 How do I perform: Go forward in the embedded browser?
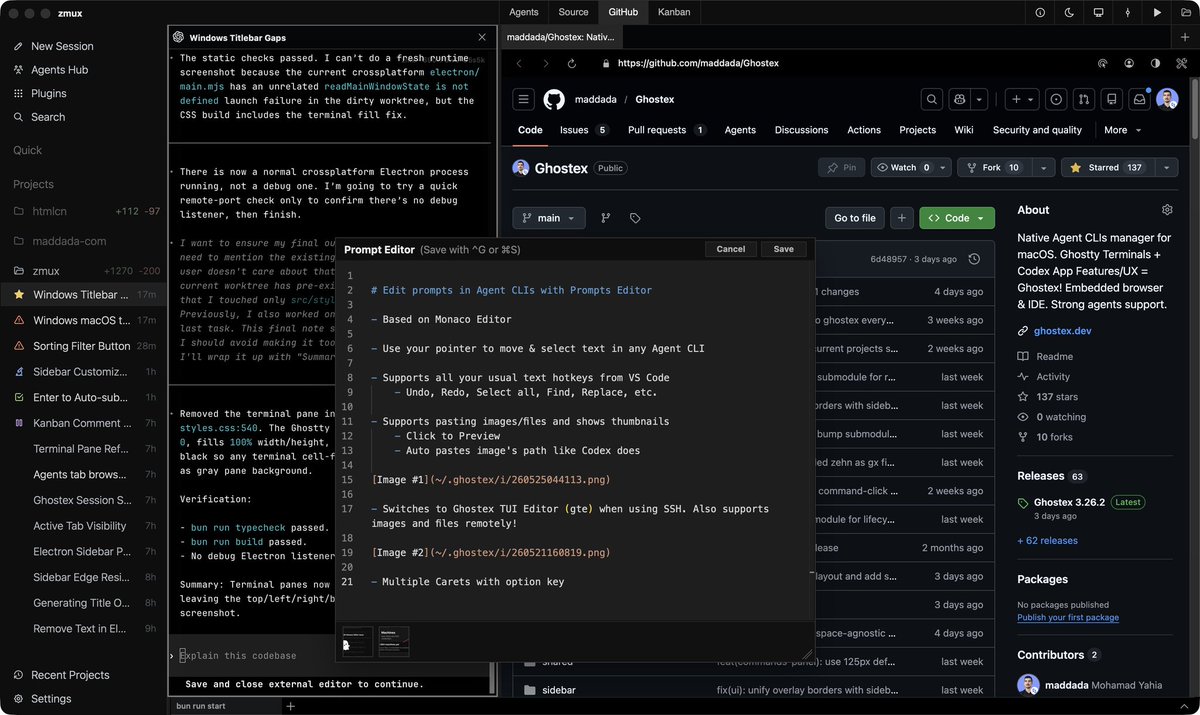tap(546, 63)
